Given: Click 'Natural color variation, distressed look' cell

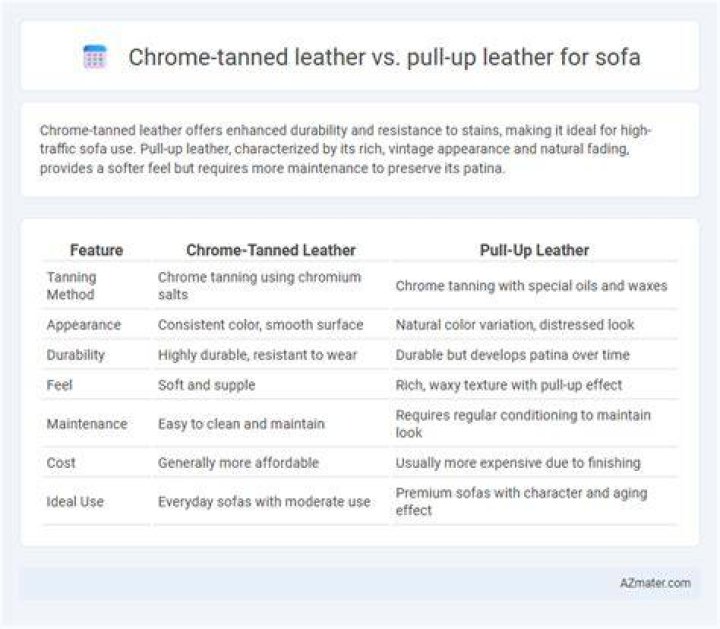Looking at the screenshot, I should (515, 325).
